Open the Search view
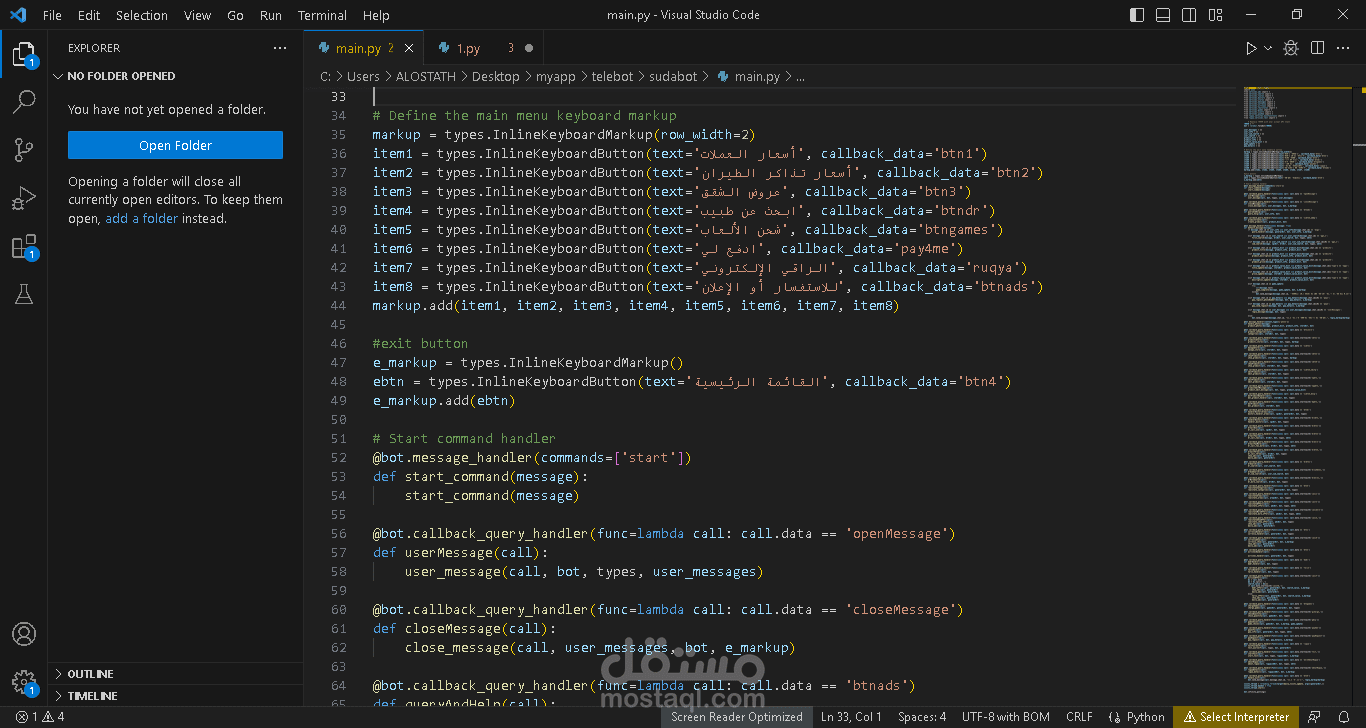This screenshot has height=728, width=1366. (x=24, y=102)
